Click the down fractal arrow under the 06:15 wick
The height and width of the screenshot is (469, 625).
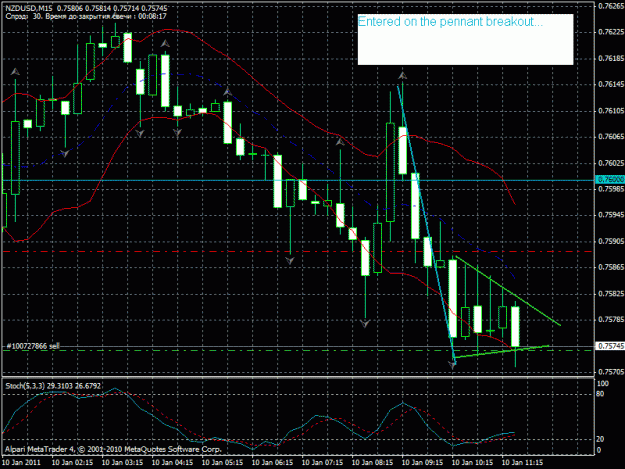pyautogui.click(x=290, y=261)
